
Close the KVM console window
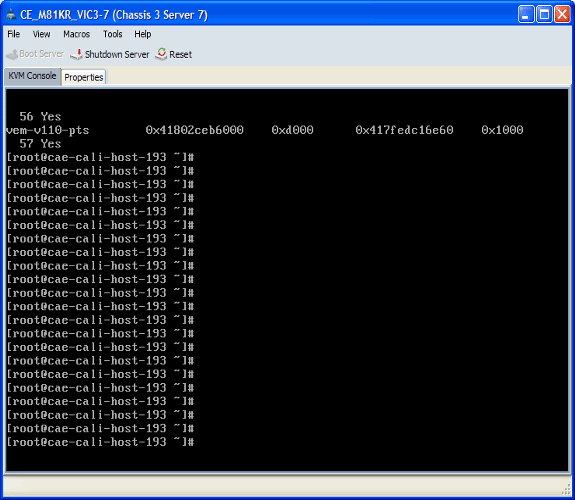(x=562, y=15)
